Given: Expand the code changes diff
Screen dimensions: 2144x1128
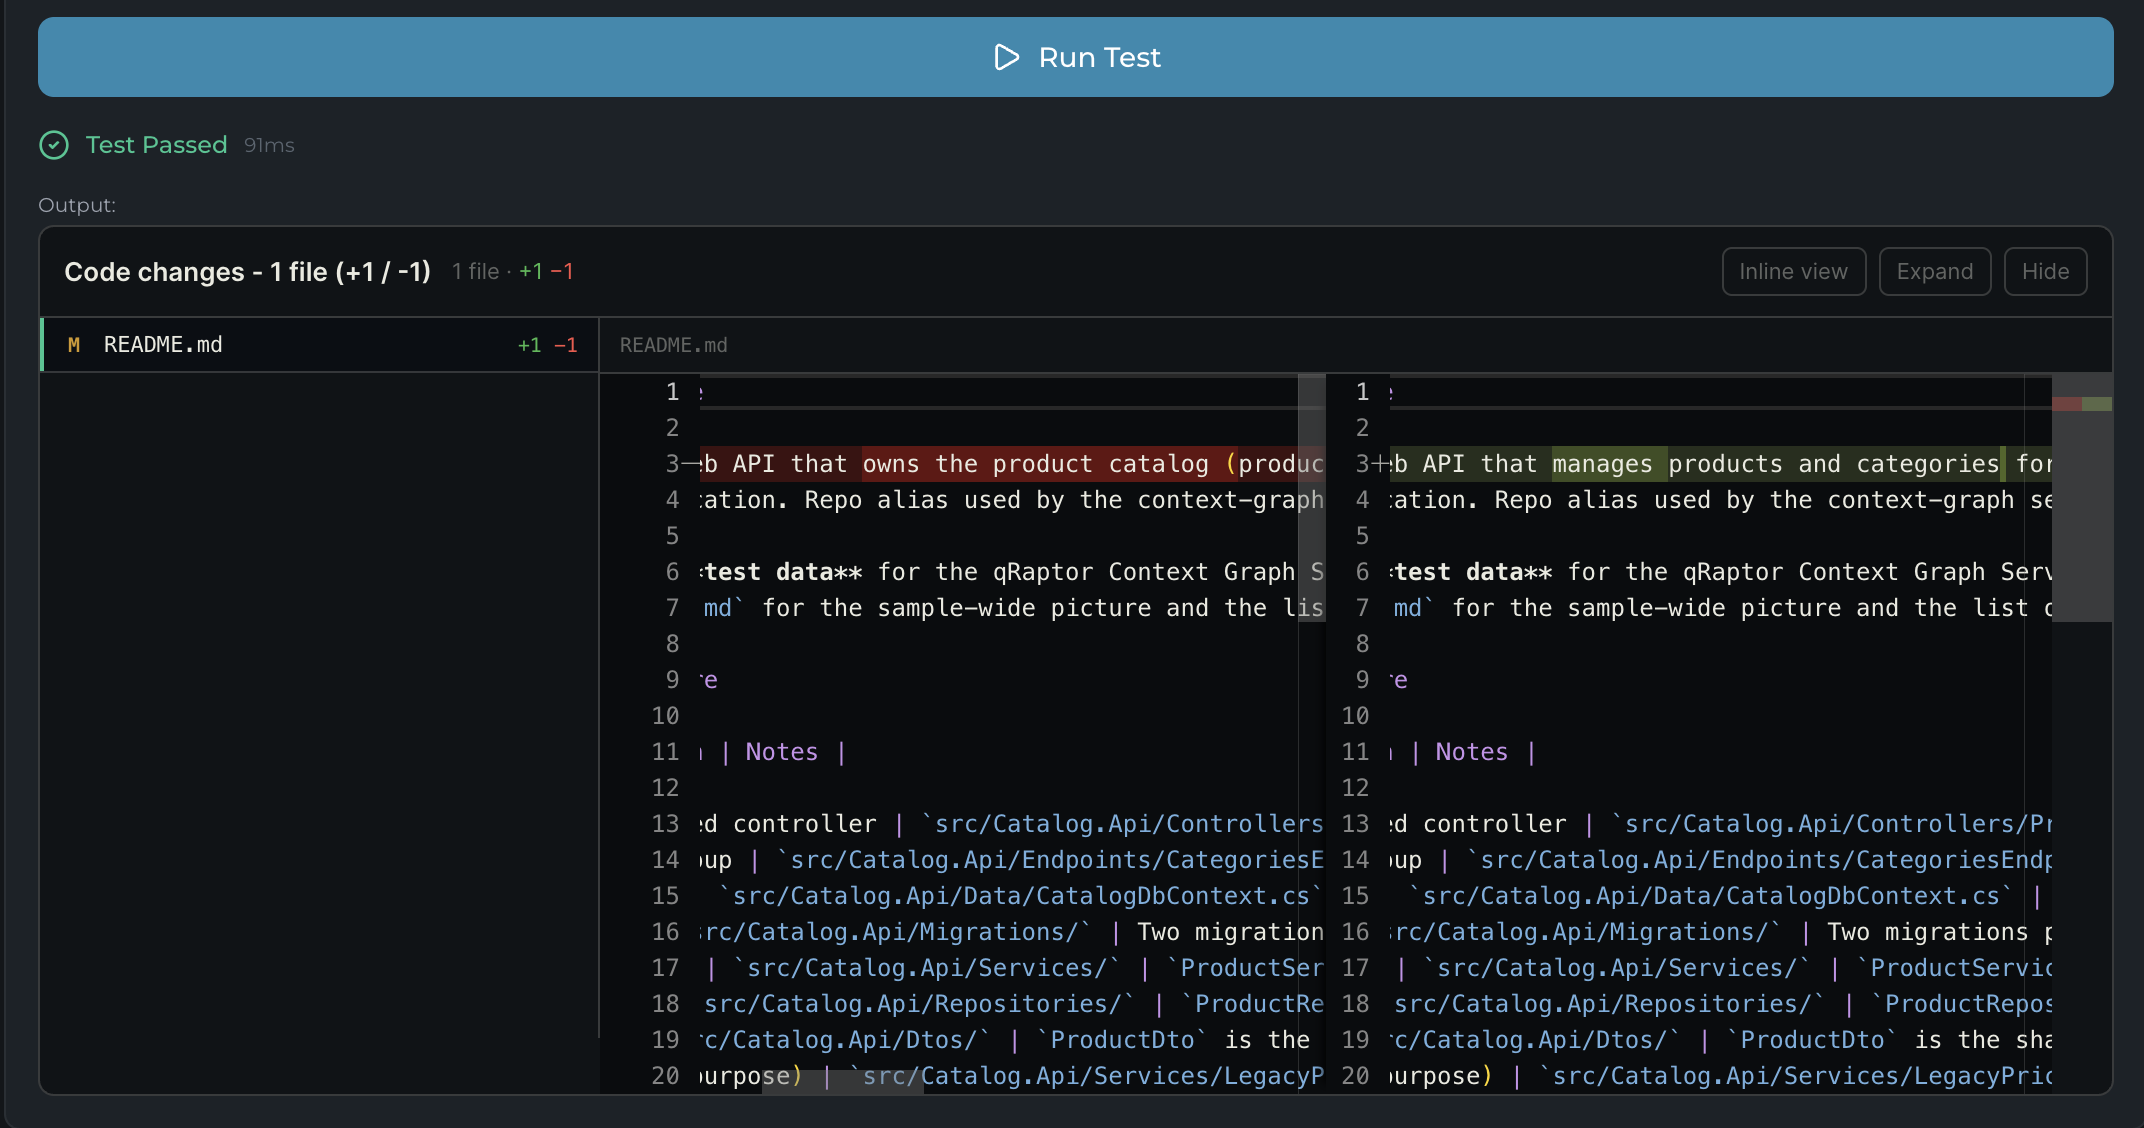Looking at the screenshot, I should [1934, 271].
